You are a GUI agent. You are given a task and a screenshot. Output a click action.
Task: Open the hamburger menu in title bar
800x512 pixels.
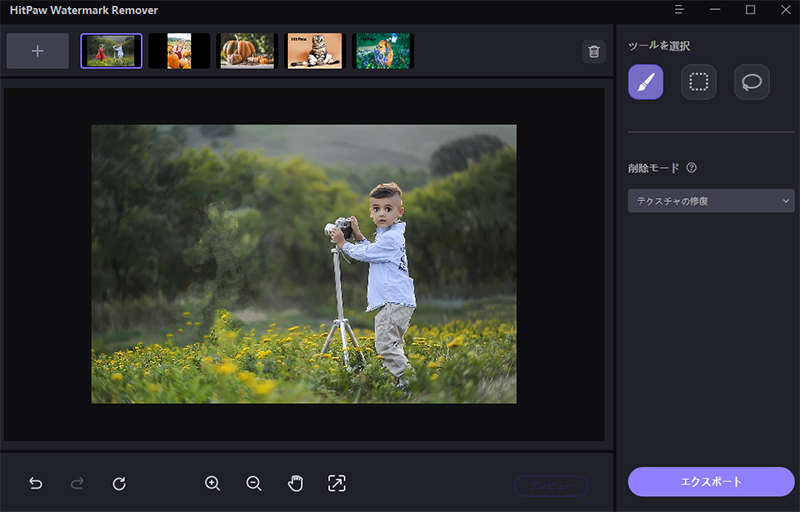(679, 10)
